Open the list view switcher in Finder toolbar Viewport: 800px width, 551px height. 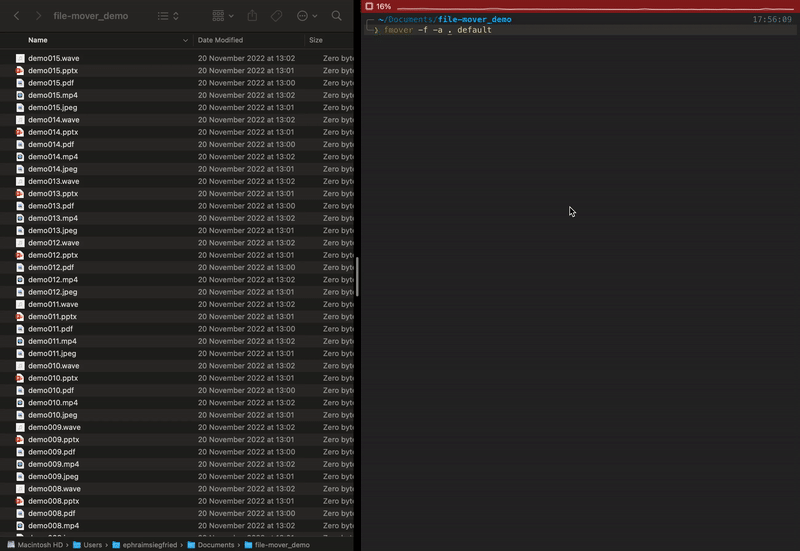point(168,16)
